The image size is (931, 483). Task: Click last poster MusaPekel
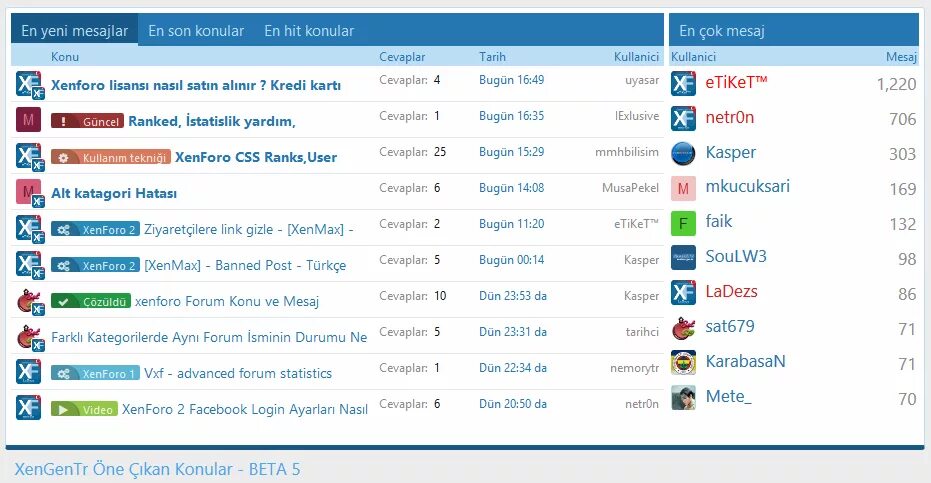(x=631, y=188)
